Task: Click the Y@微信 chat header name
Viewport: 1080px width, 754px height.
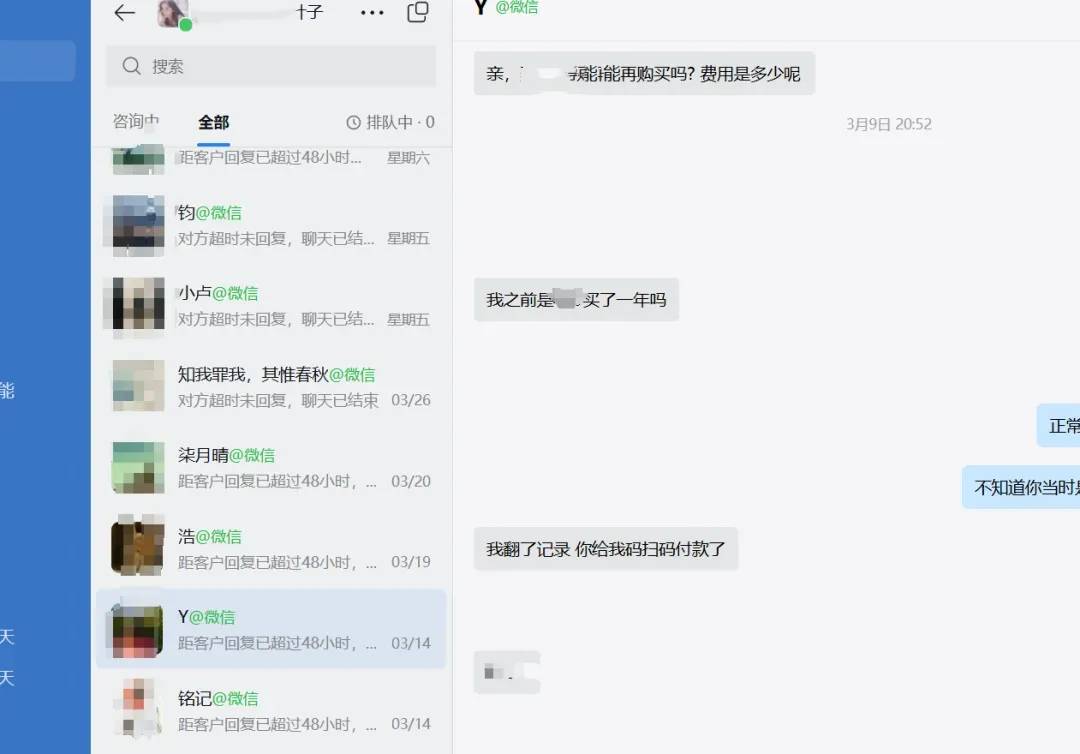Action: (x=506, y=7)
